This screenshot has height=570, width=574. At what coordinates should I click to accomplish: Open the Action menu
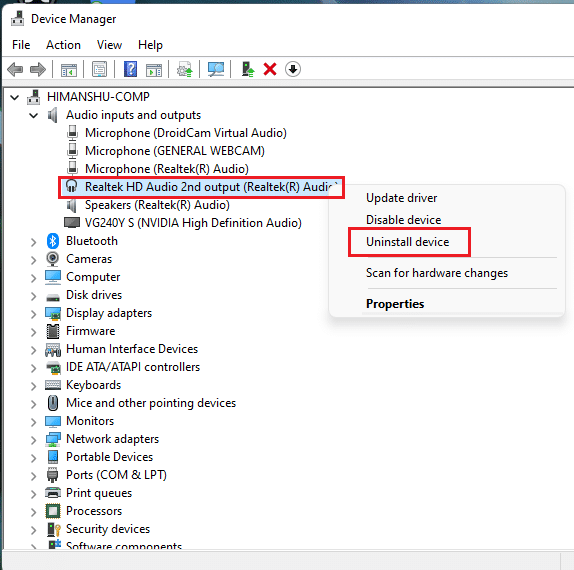click(x=63, y=45)
